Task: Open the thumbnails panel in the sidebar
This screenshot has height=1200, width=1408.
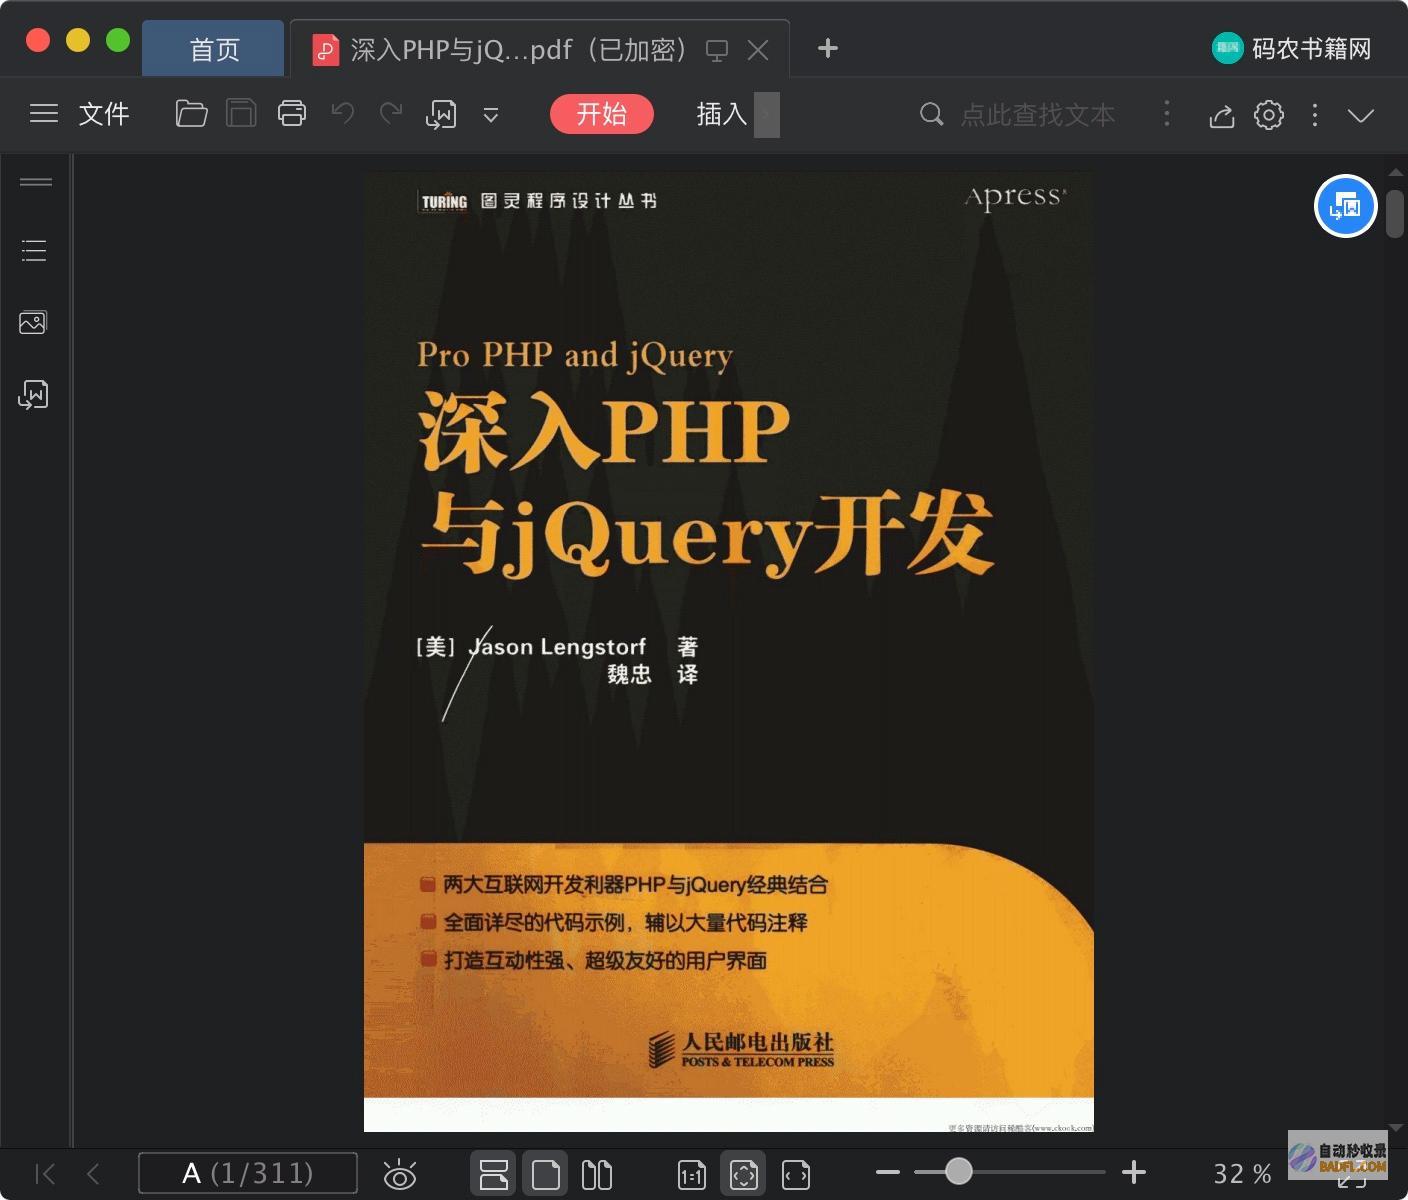Action: [x=33, y=322]
